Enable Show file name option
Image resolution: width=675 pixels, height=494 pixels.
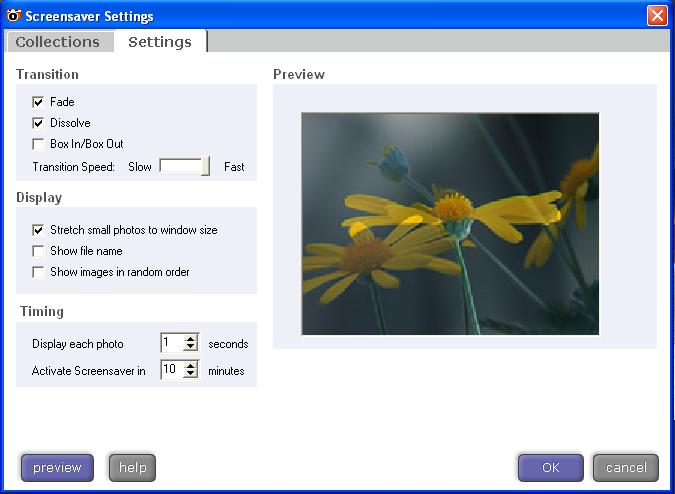(38, 251)
